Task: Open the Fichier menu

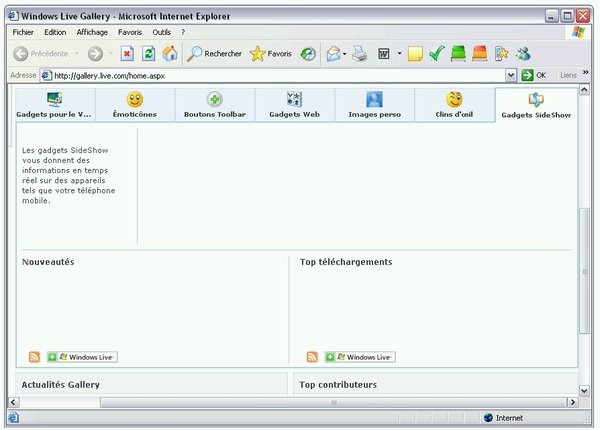Action: coord(23,33)
